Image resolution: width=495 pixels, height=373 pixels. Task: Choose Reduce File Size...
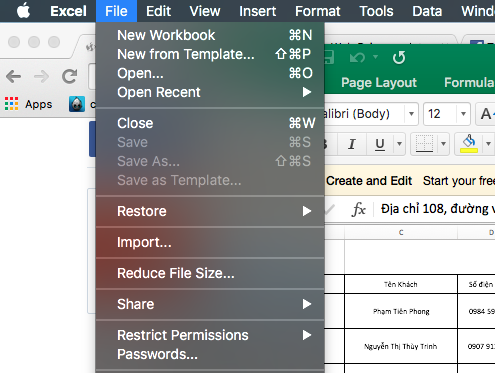click(210, 273)
